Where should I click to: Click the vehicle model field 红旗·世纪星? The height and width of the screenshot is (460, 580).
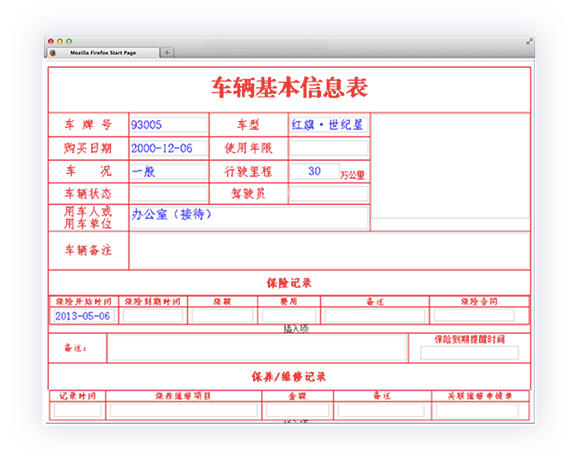click(x=328, y=125)
